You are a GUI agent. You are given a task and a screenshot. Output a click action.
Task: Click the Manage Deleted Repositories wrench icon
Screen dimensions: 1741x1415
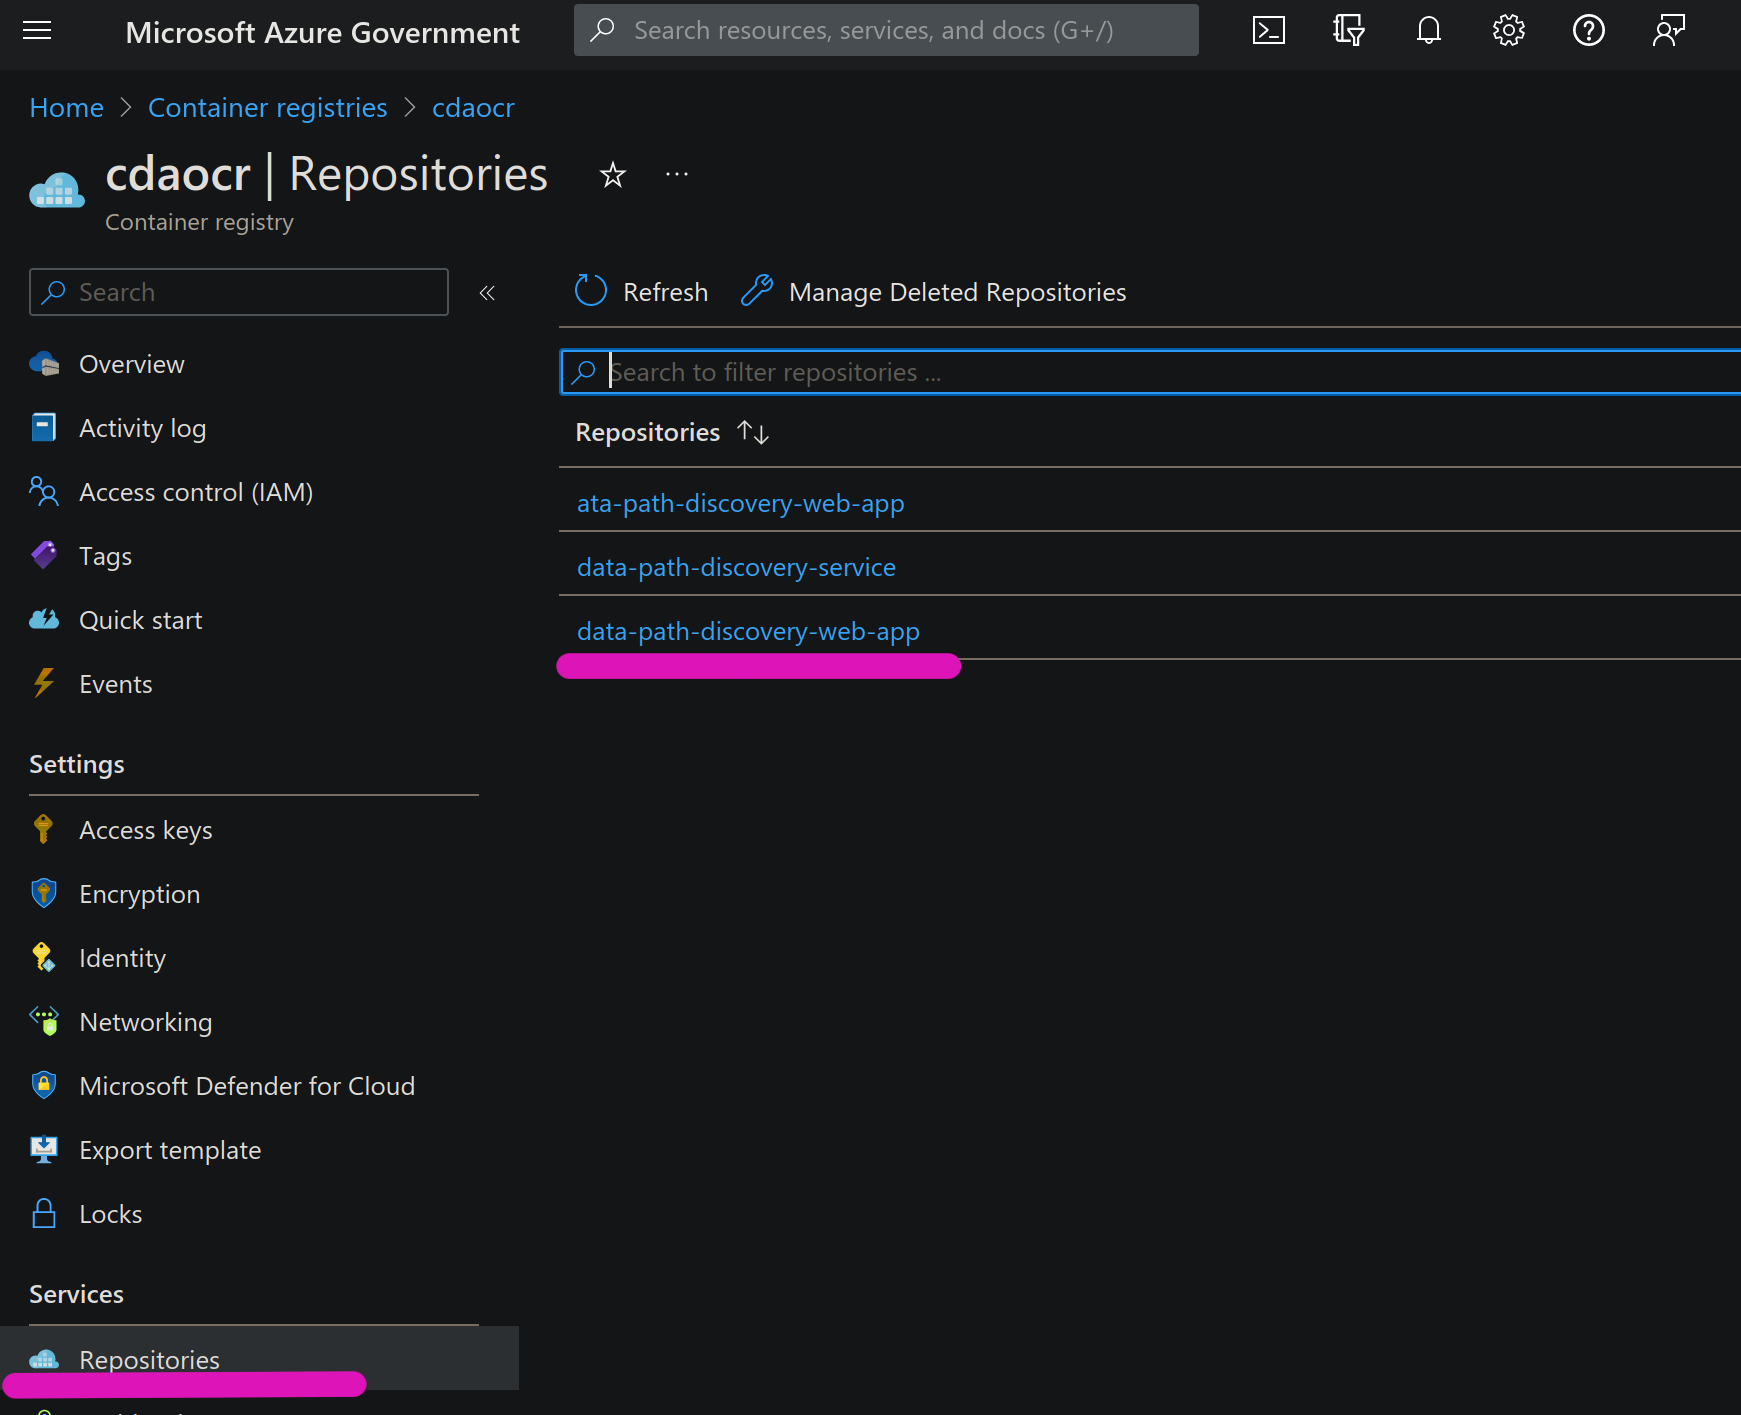(757, 291)
